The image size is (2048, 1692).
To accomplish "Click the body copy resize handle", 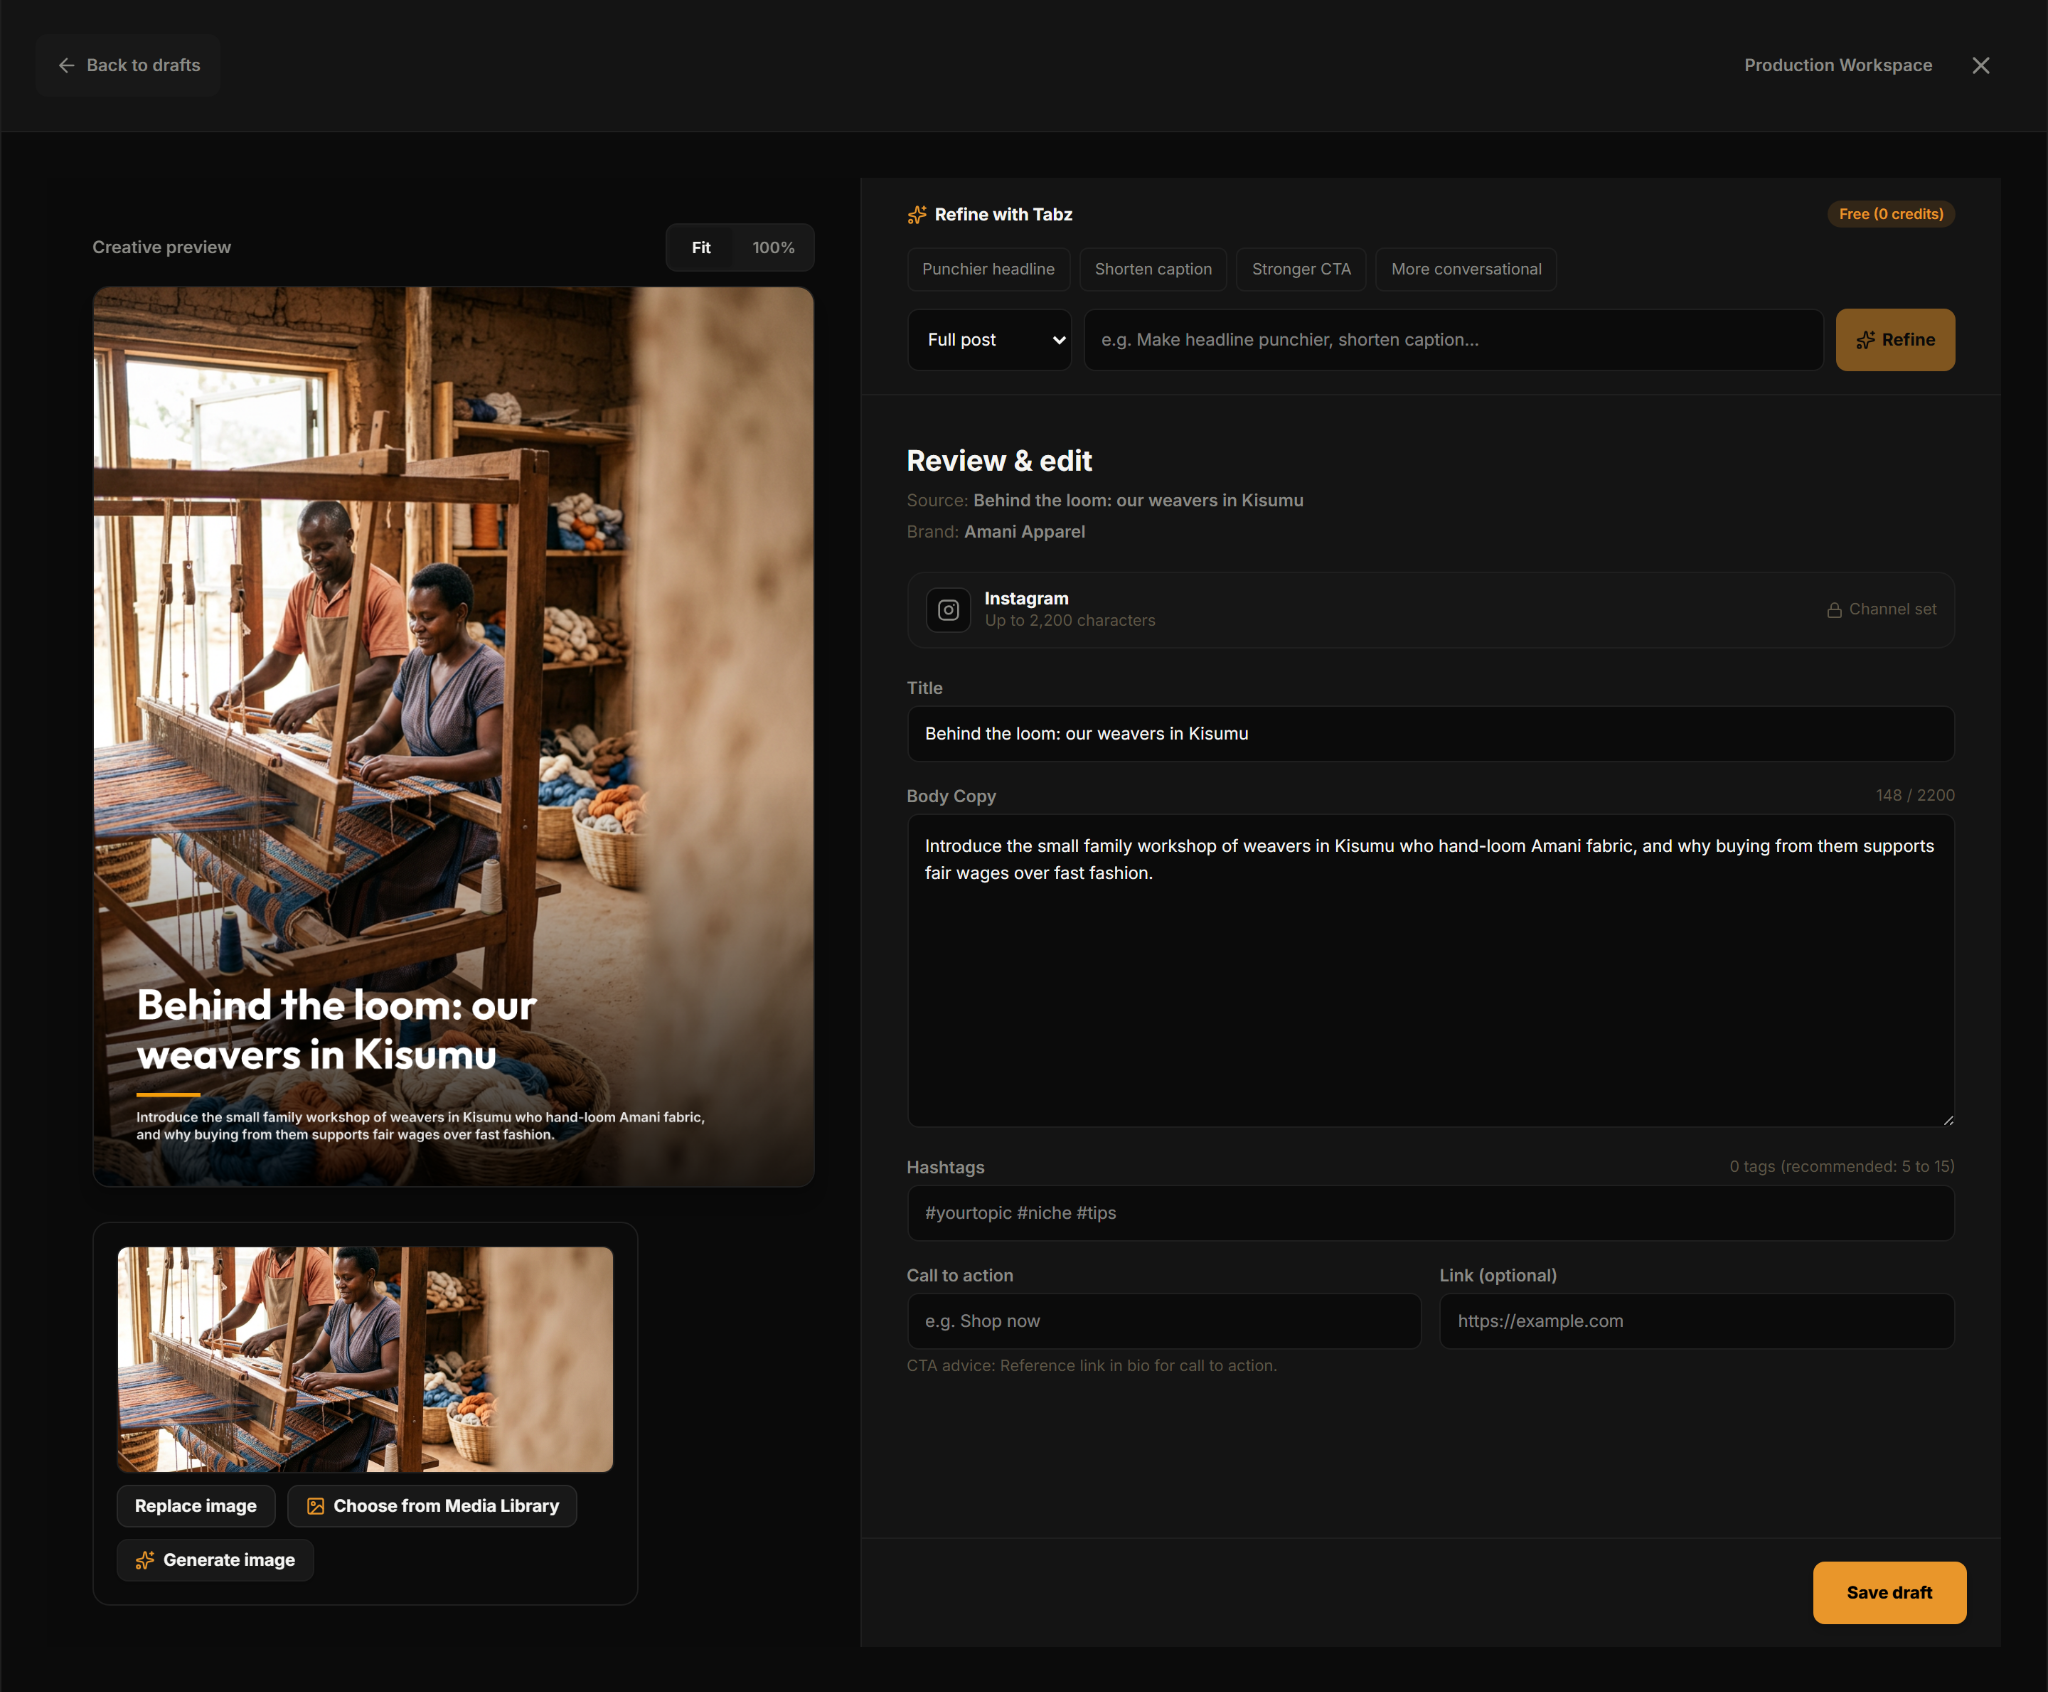I will tap(1947, 1120).
